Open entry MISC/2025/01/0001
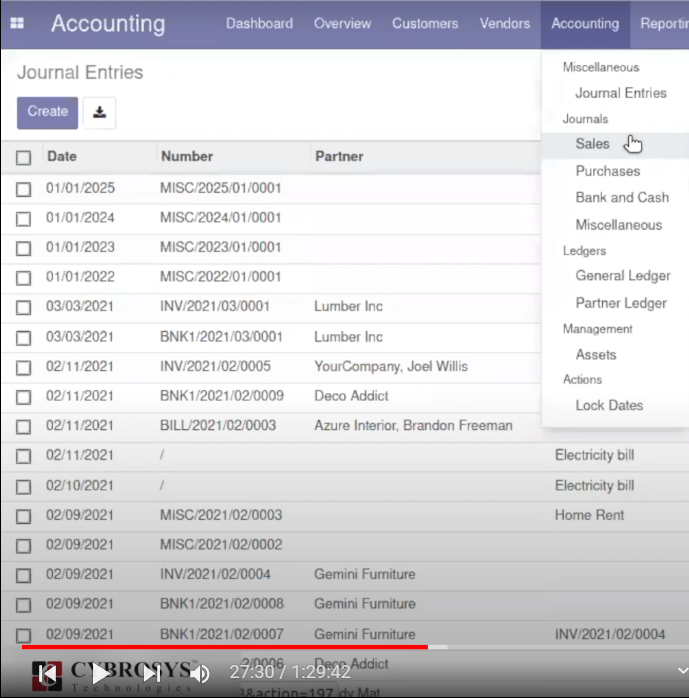The width and height of the screenshot is (689, 698). 220,188
